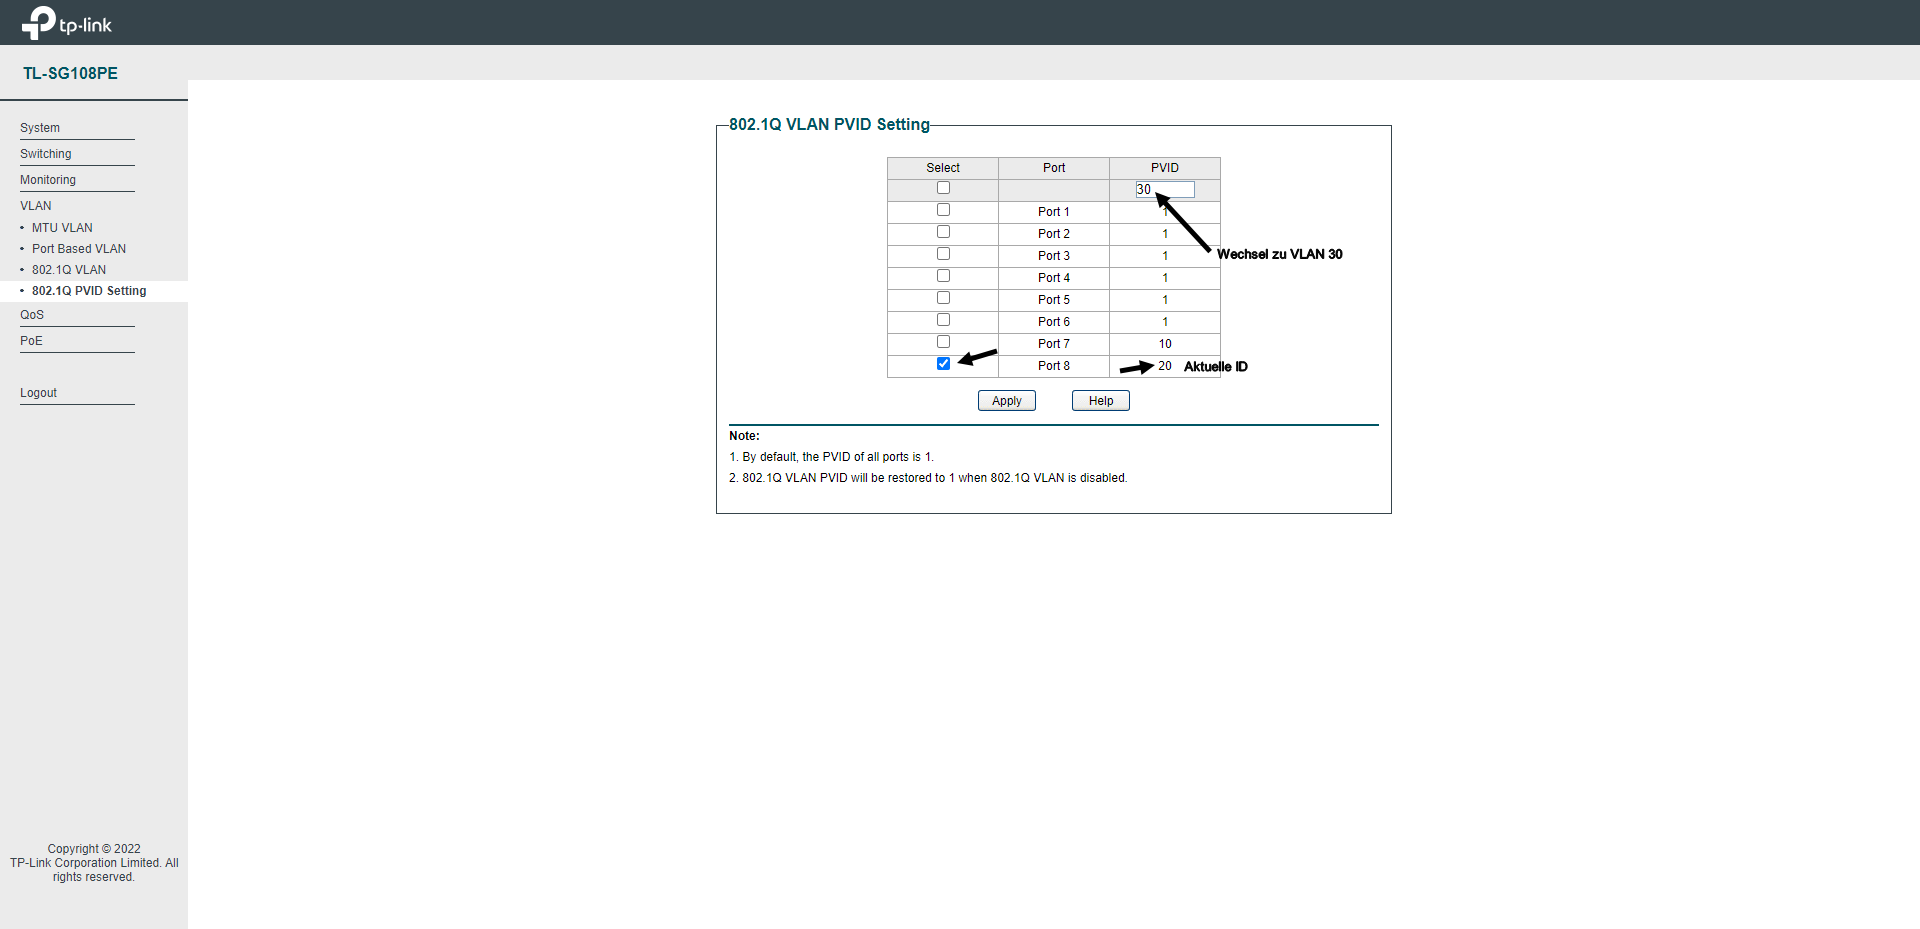Click the Port 3 label cell
The width and height of the screenshot is (1920, 929).
point(1054,256)
